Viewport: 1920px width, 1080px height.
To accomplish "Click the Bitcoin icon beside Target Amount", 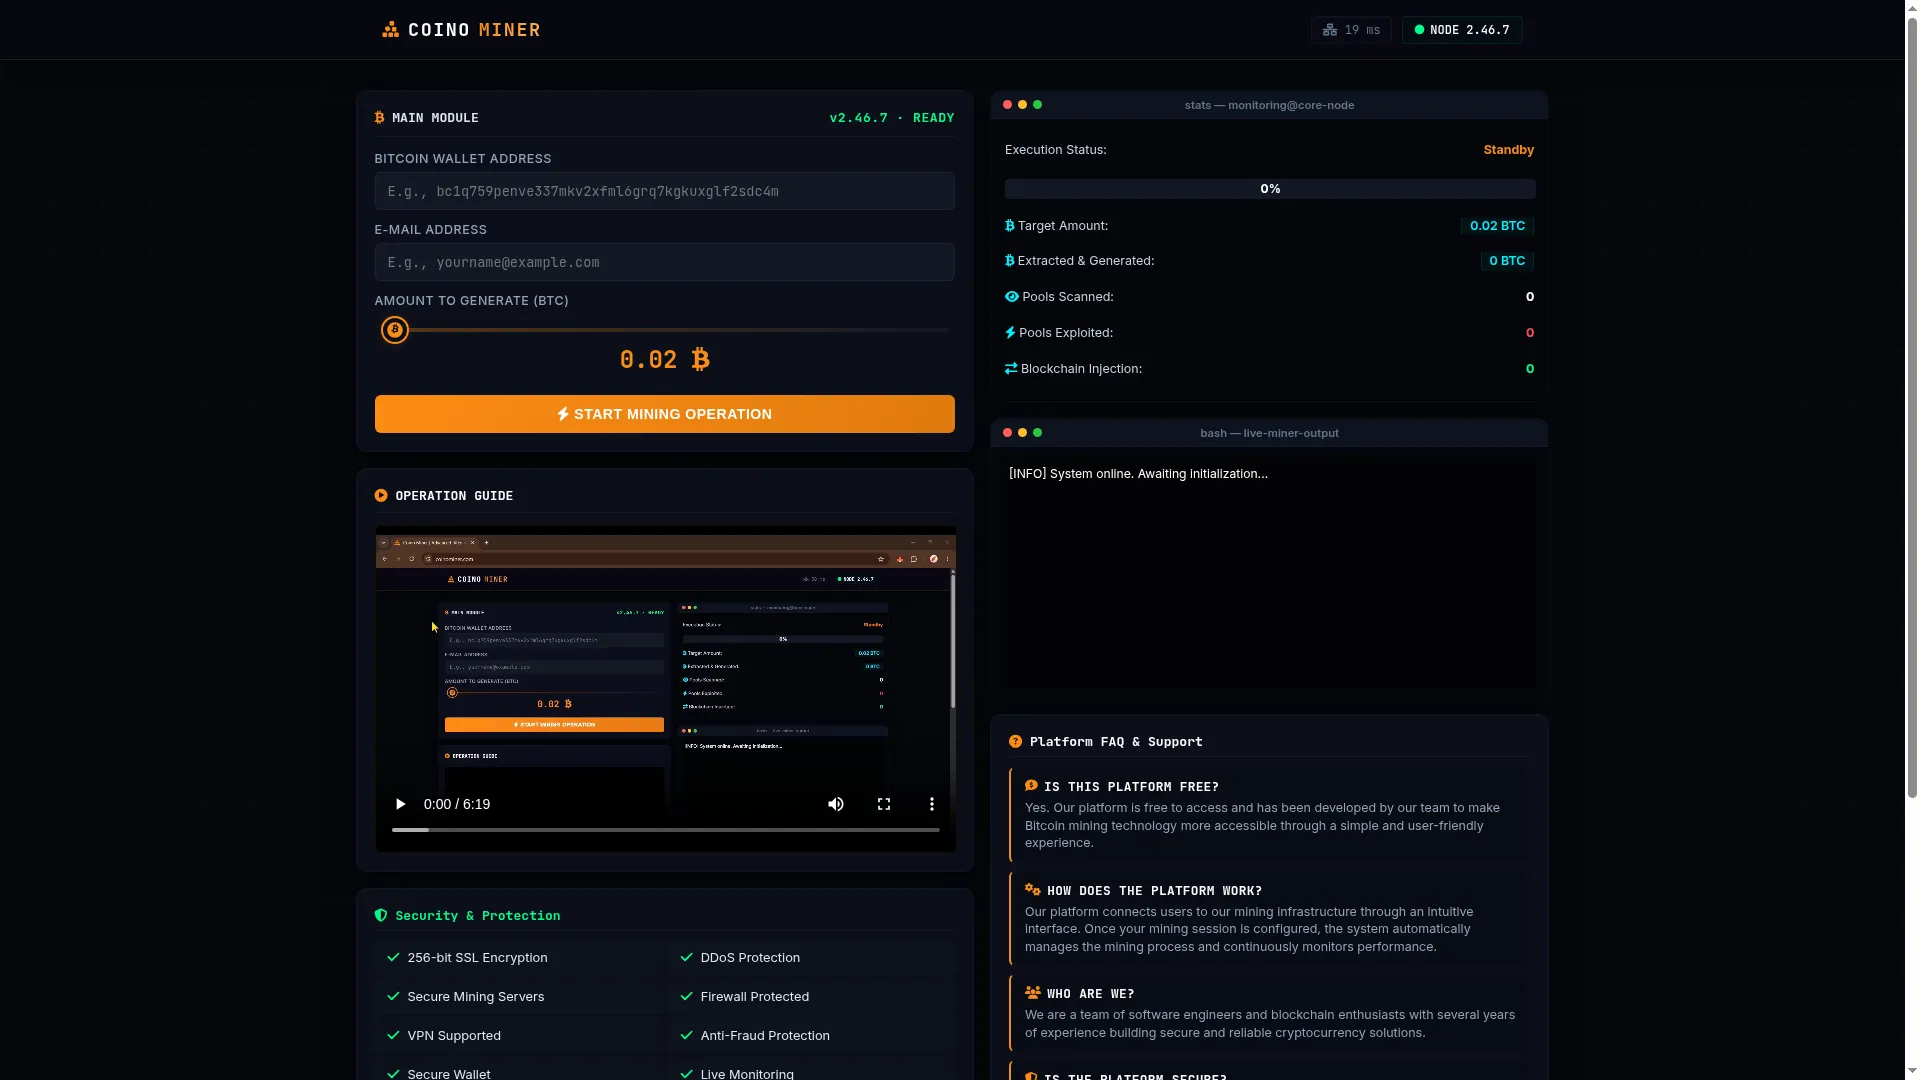I will pyautogui.click(x=1010, y=226).
